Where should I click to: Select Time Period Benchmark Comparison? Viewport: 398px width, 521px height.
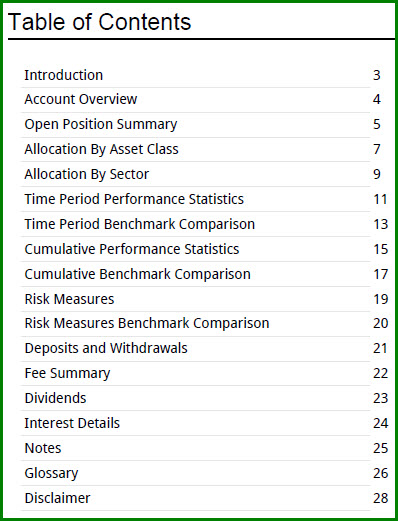(x=140, y=224)
